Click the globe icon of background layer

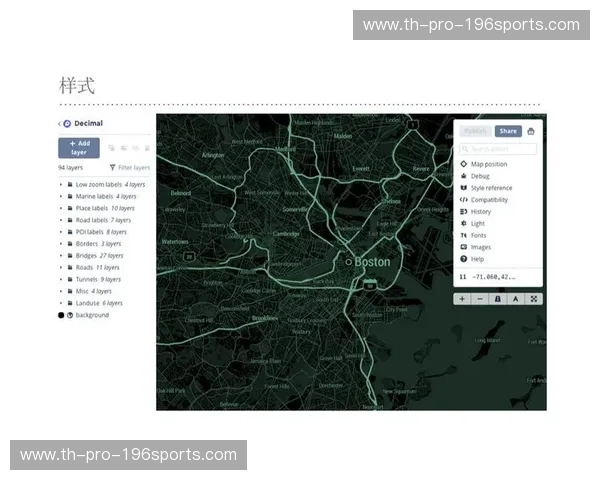click(70, 315)
